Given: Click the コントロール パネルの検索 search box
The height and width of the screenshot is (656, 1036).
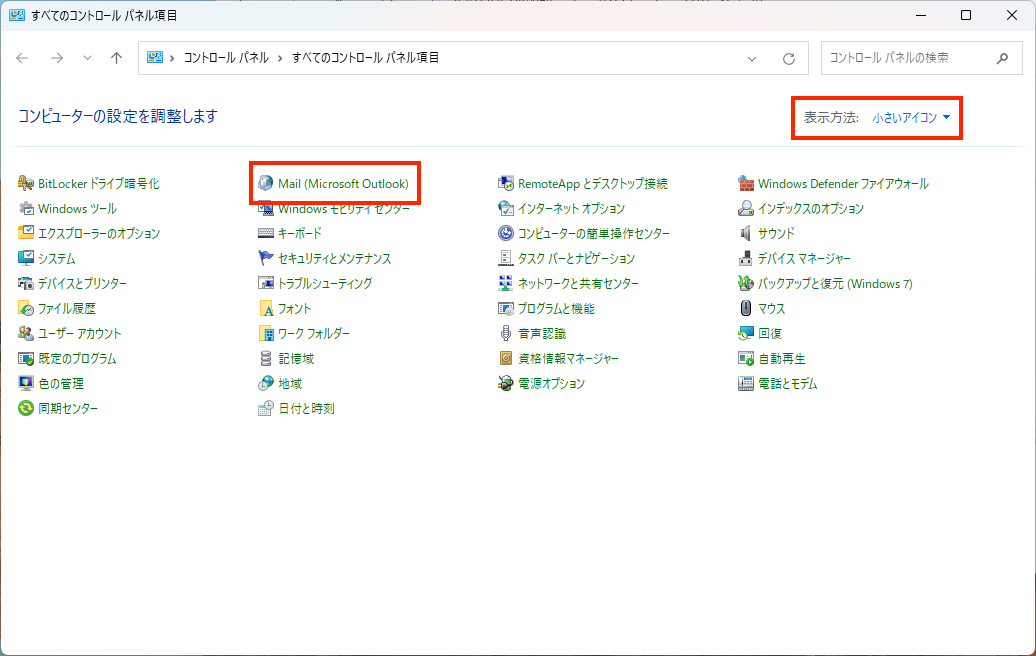Looking at the screenshot, I should [x=905, y=58].
